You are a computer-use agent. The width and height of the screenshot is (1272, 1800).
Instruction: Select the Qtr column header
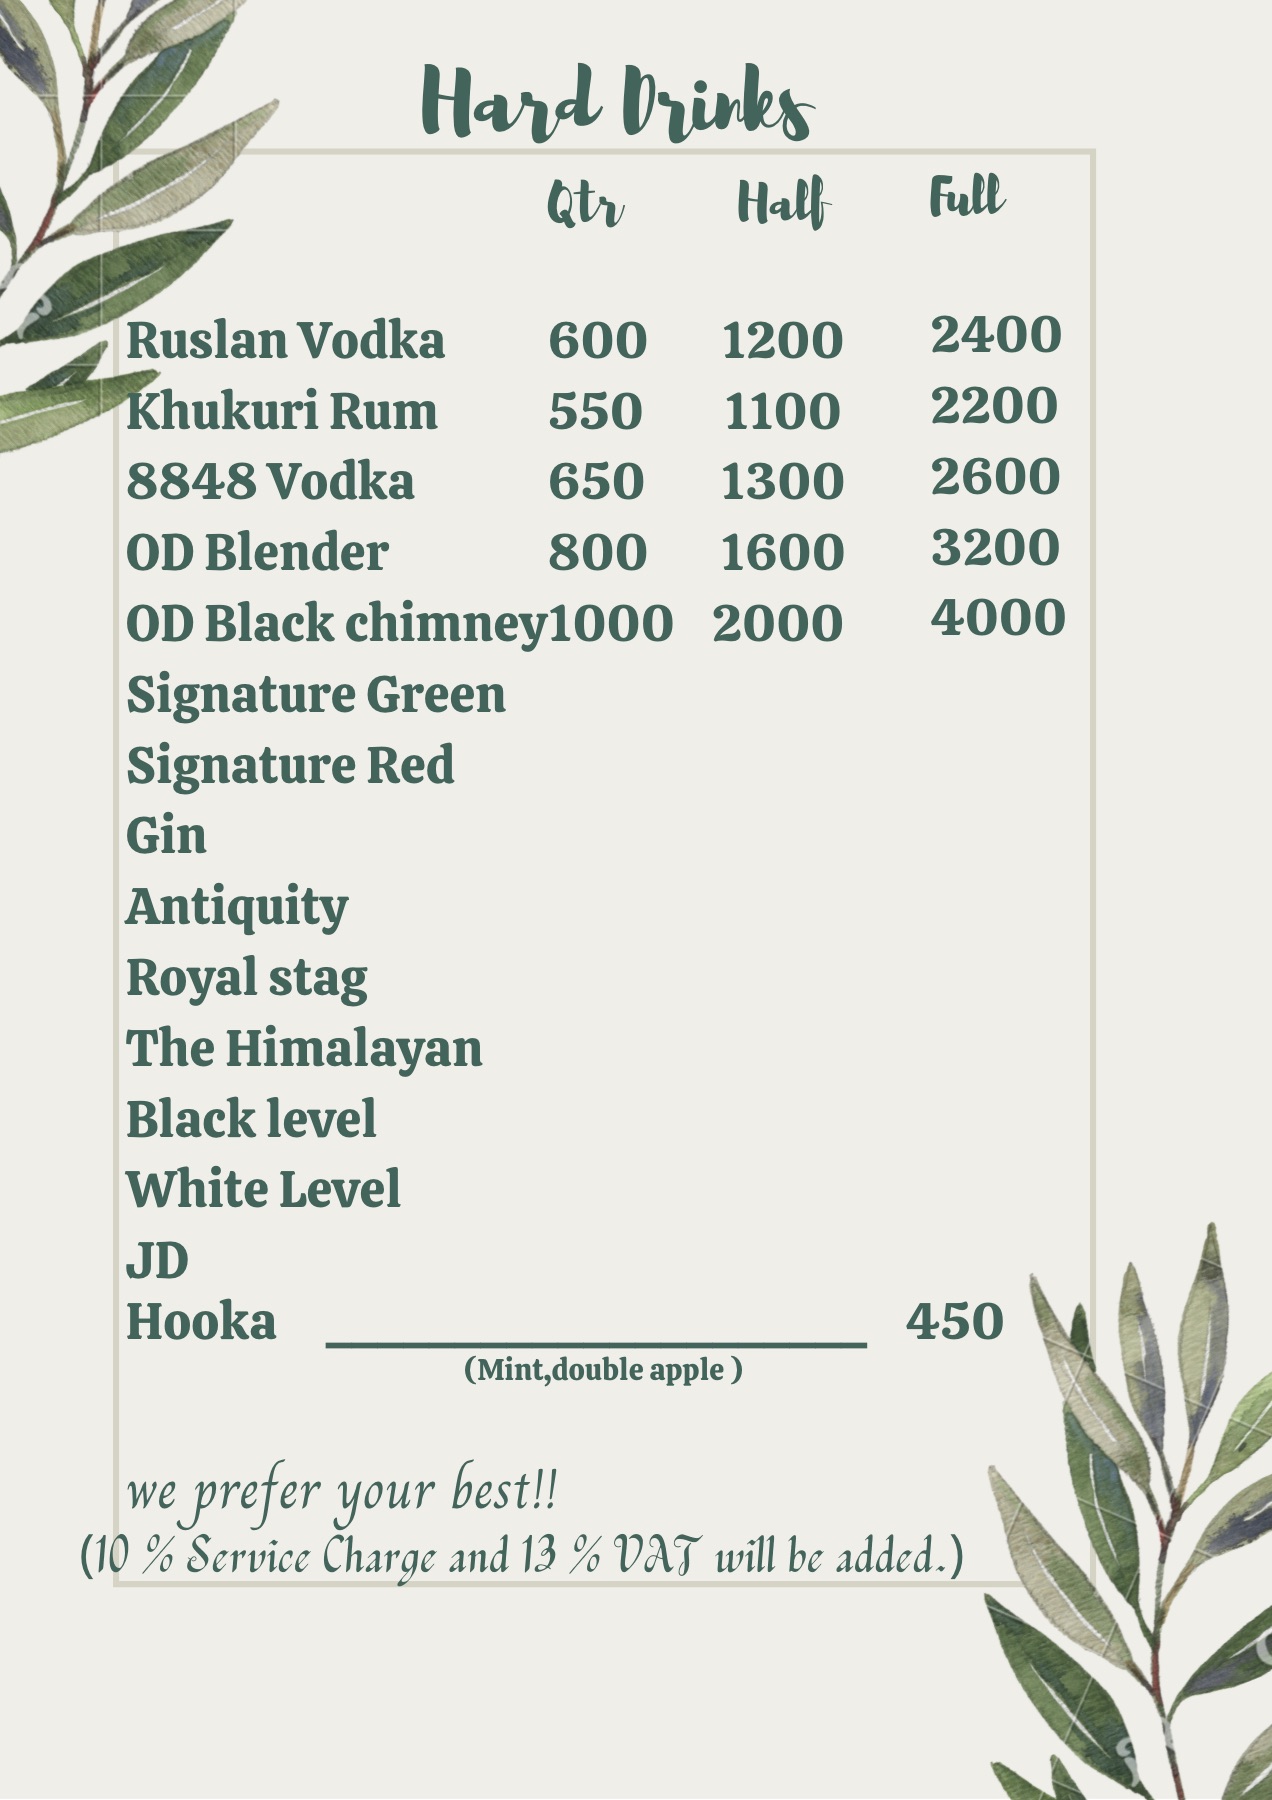(x=585, y=205)
